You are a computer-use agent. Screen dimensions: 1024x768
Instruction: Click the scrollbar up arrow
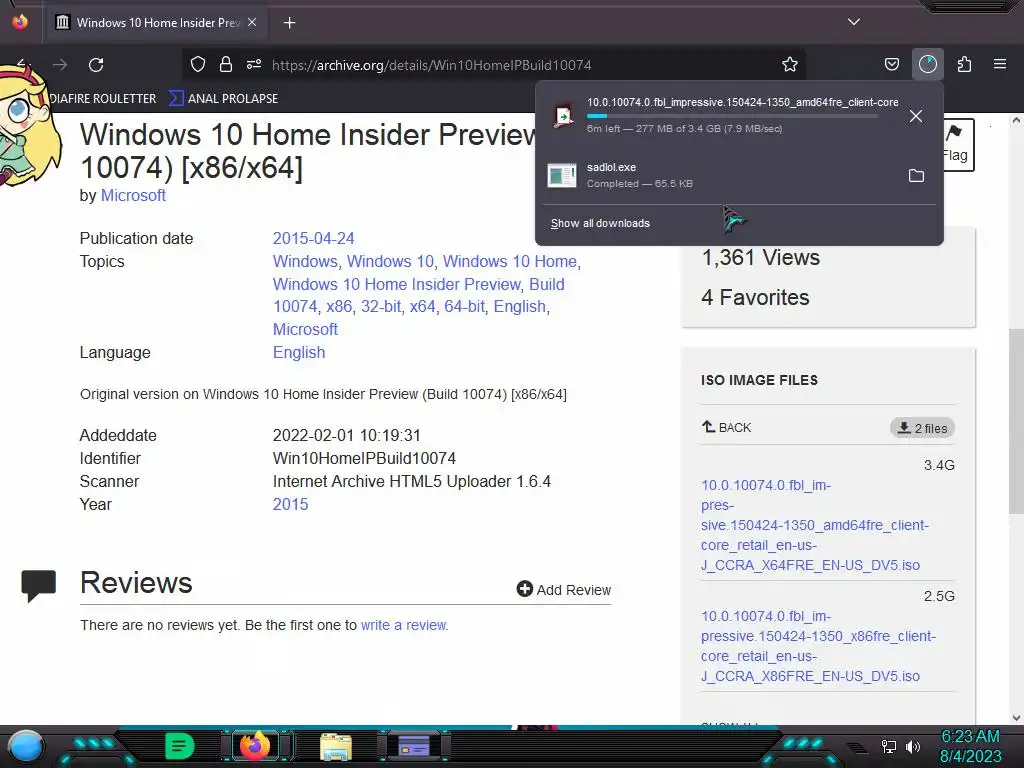click(x=1016, y=120)
